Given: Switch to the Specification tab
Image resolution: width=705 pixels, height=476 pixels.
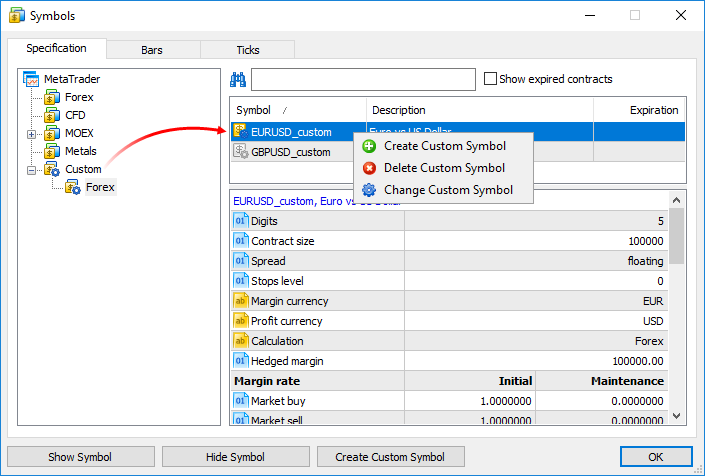Looking at the screenshot, I should point(57,48).
